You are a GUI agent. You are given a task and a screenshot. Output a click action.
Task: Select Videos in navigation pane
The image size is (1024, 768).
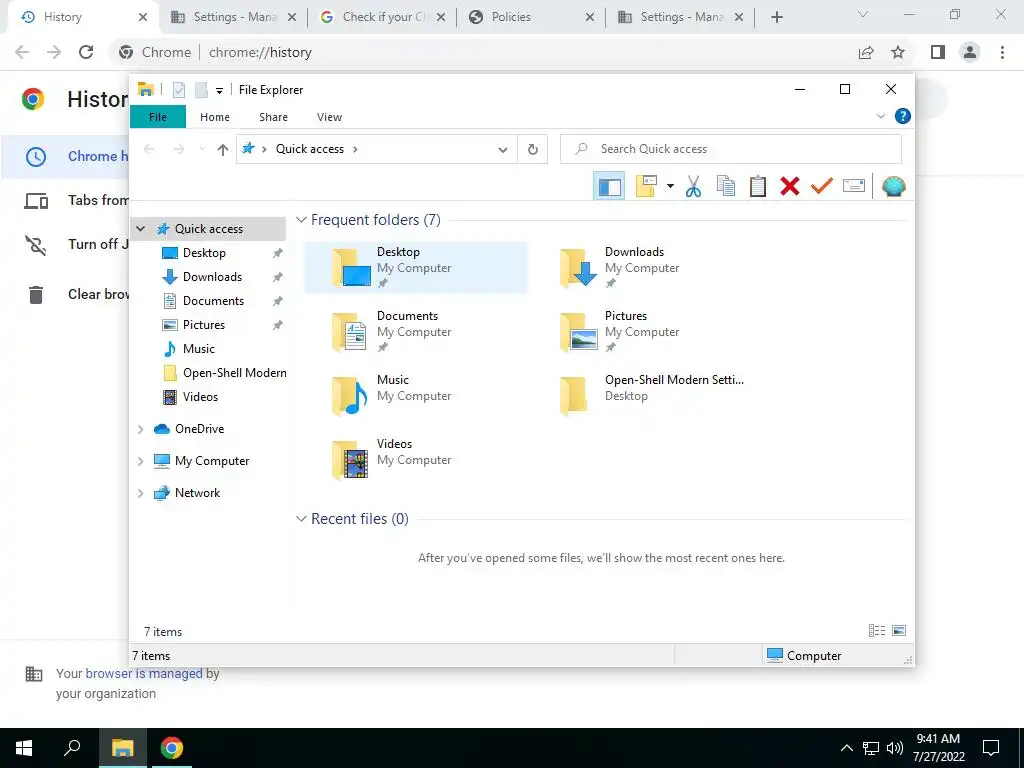200,397
